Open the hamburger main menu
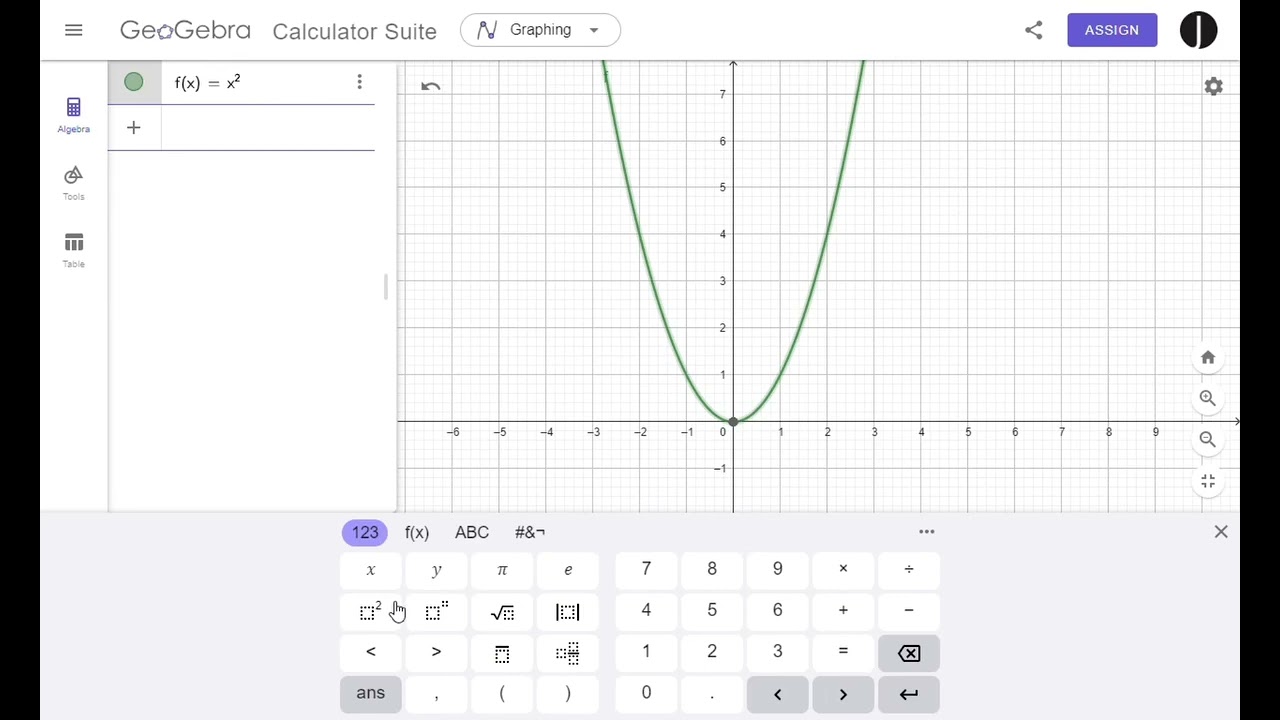 pos(73,30)
